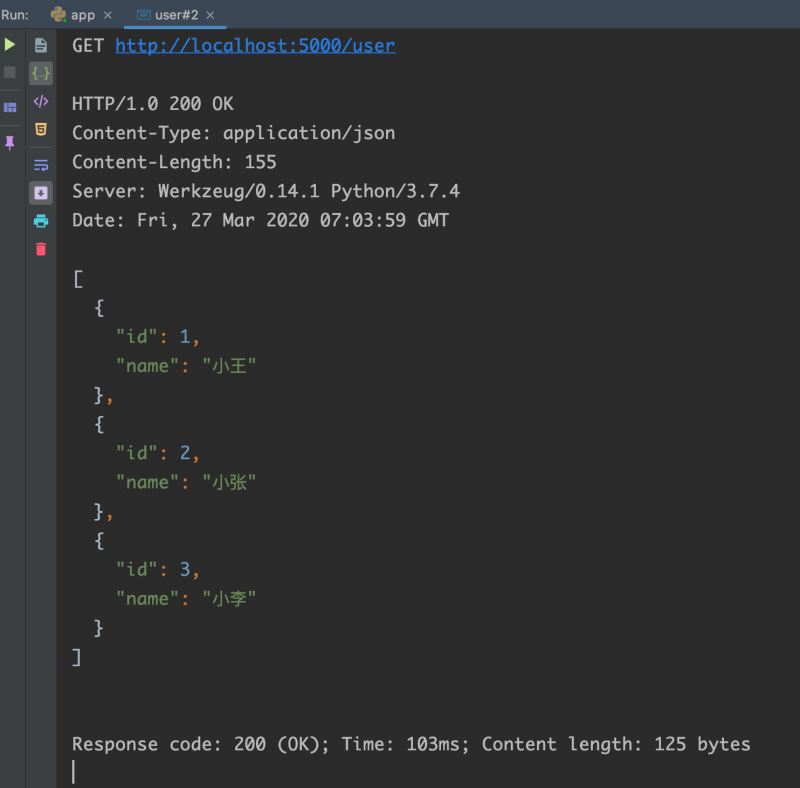Open the restore layout icon
The width and height of the screenshot is (800, 788).
click(x=10, y=107)
